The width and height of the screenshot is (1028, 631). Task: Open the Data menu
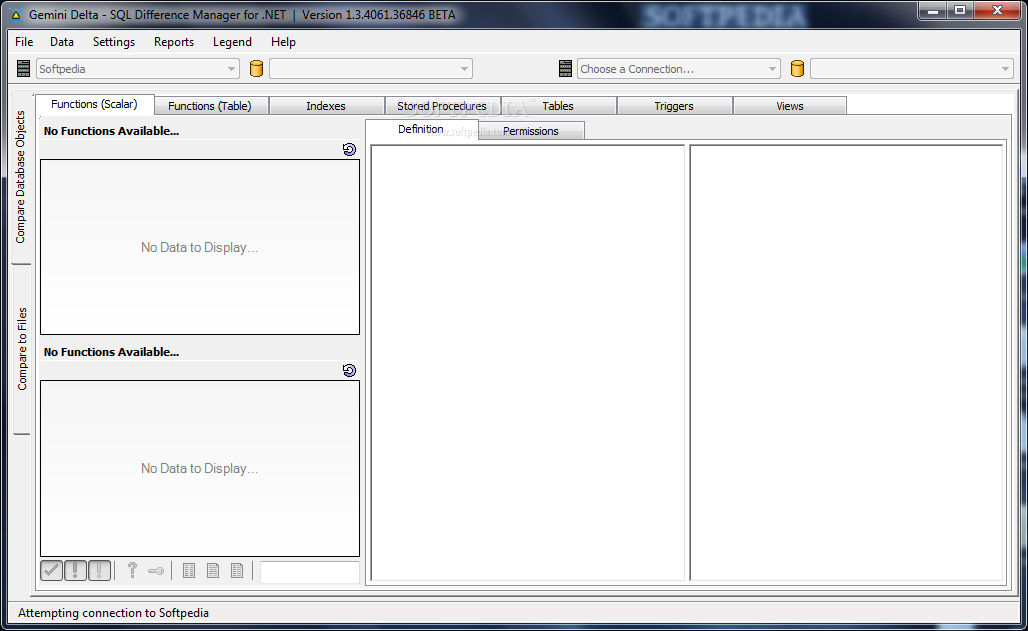(62, 42)
